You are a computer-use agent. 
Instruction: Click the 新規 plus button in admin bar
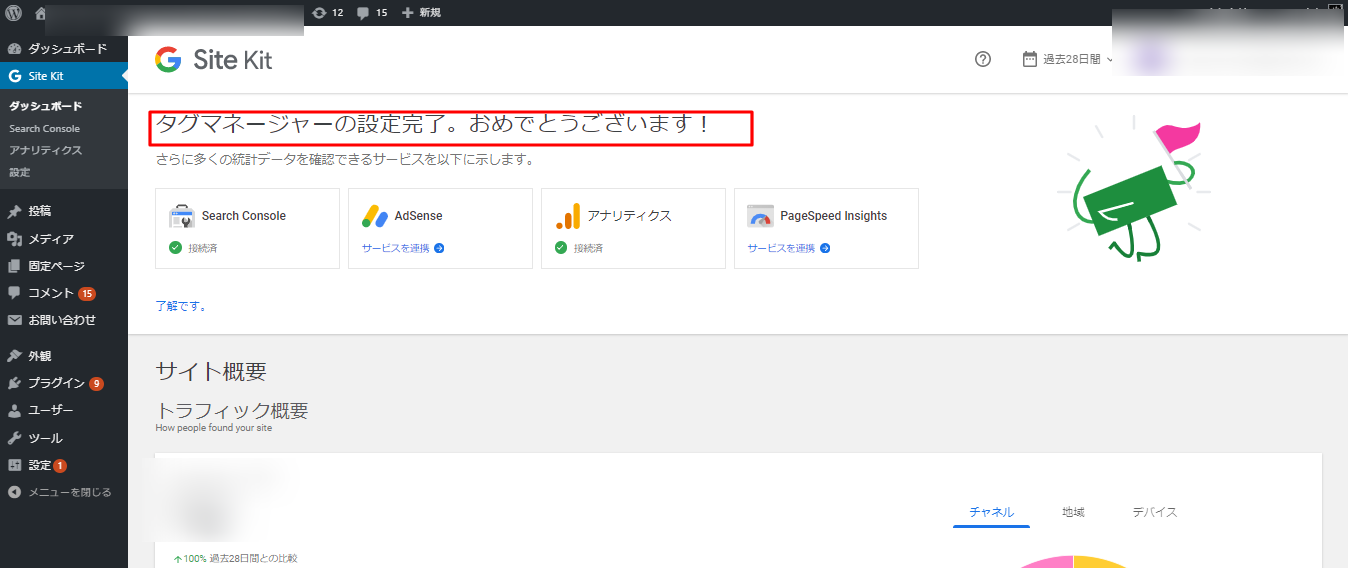pos(421,13)
